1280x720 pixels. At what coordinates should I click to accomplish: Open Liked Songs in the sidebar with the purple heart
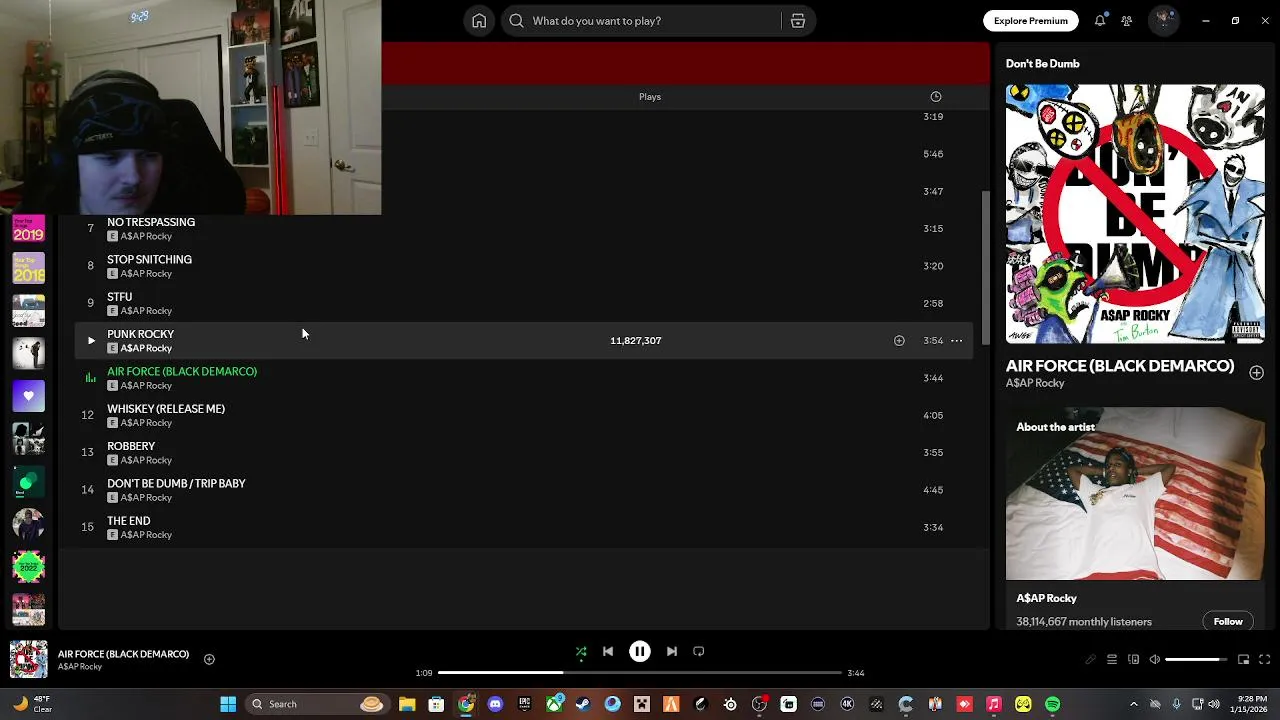[x=28, y=396]
